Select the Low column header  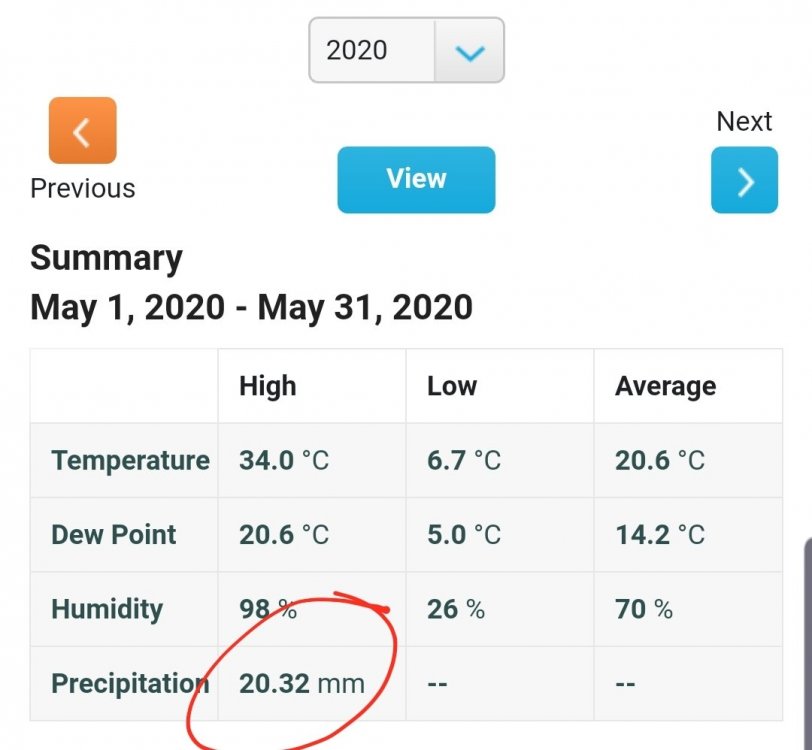coord(452,386)
